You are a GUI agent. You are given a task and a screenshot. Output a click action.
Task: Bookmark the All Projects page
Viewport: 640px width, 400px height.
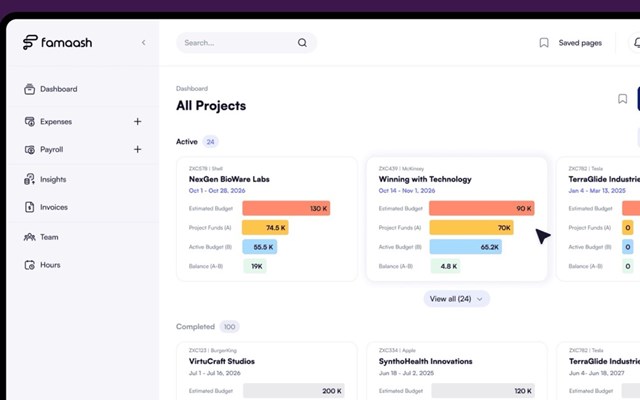pos(622,98)
